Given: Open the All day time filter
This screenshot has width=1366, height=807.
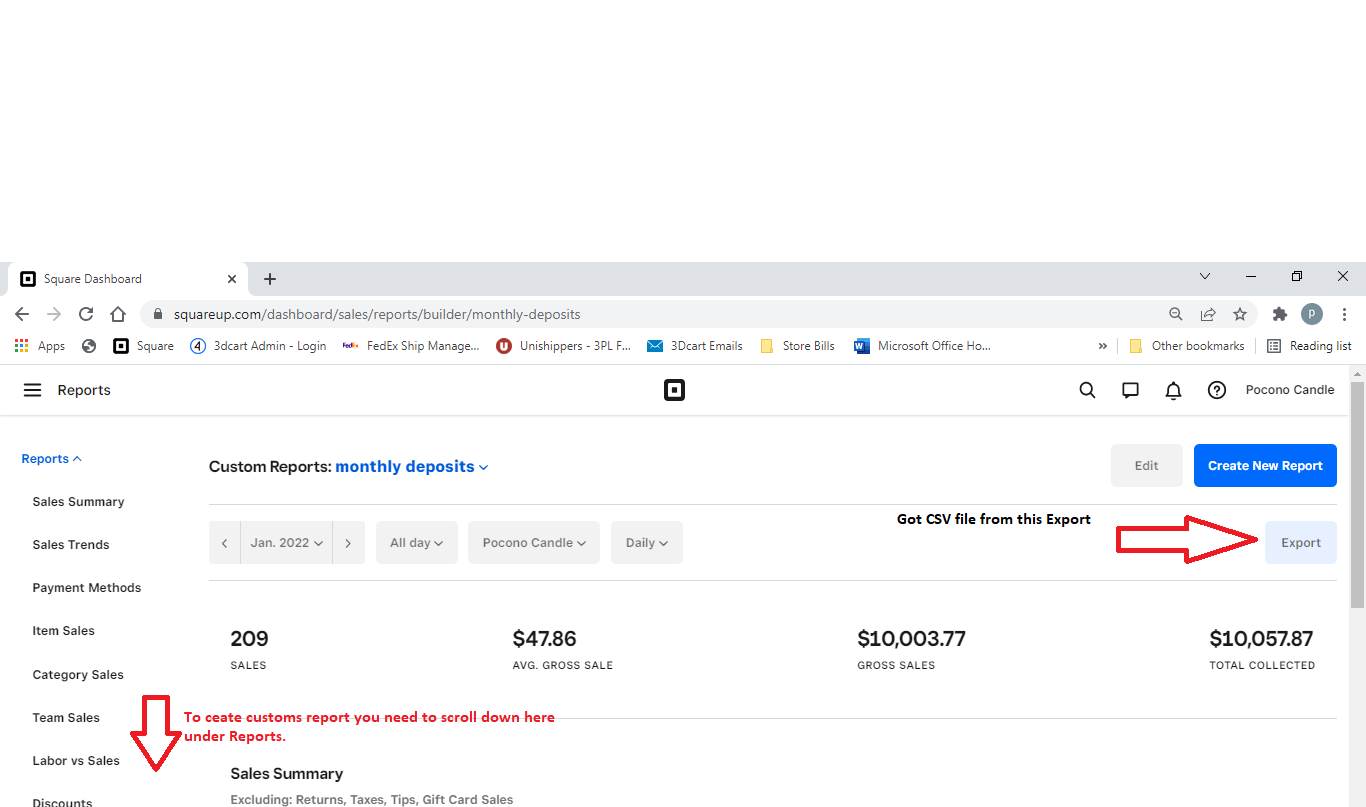Looking at the screenshot, I should pyautogui.click(x=416, y=543).
